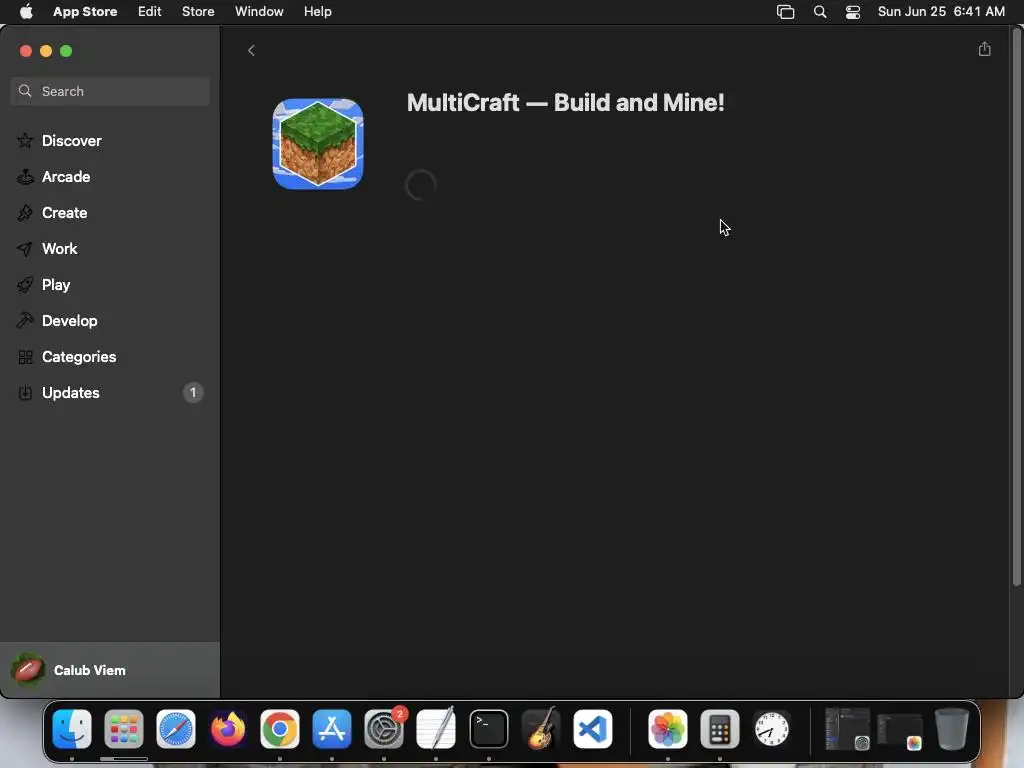This screenshot has height=768, width=1024.
Task: Click the Updates badge showing 1
Action: (193, 392)
